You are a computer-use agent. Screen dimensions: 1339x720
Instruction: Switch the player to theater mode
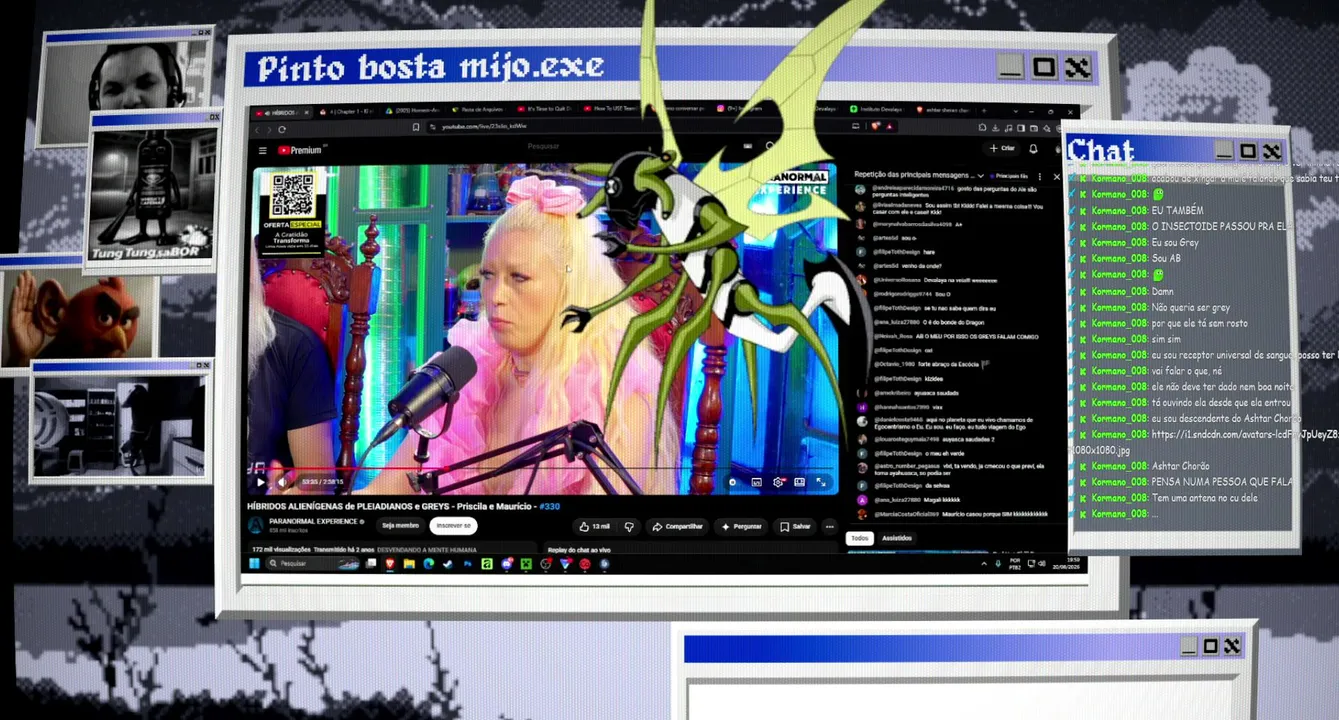point(800,482)
